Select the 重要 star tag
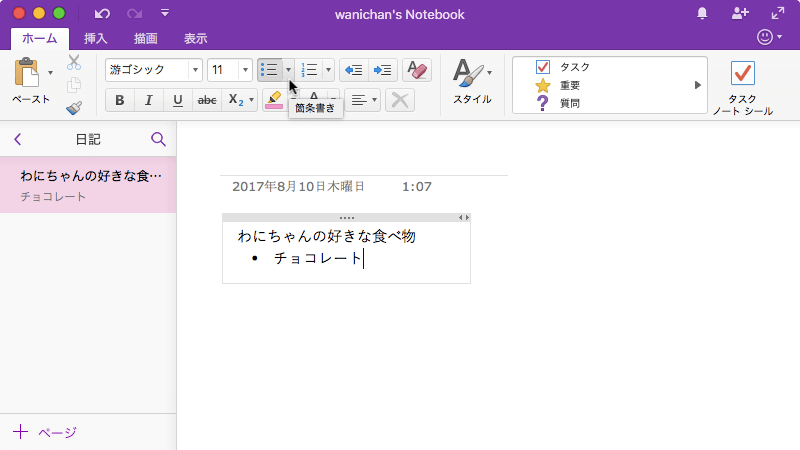 pos(558,85)
